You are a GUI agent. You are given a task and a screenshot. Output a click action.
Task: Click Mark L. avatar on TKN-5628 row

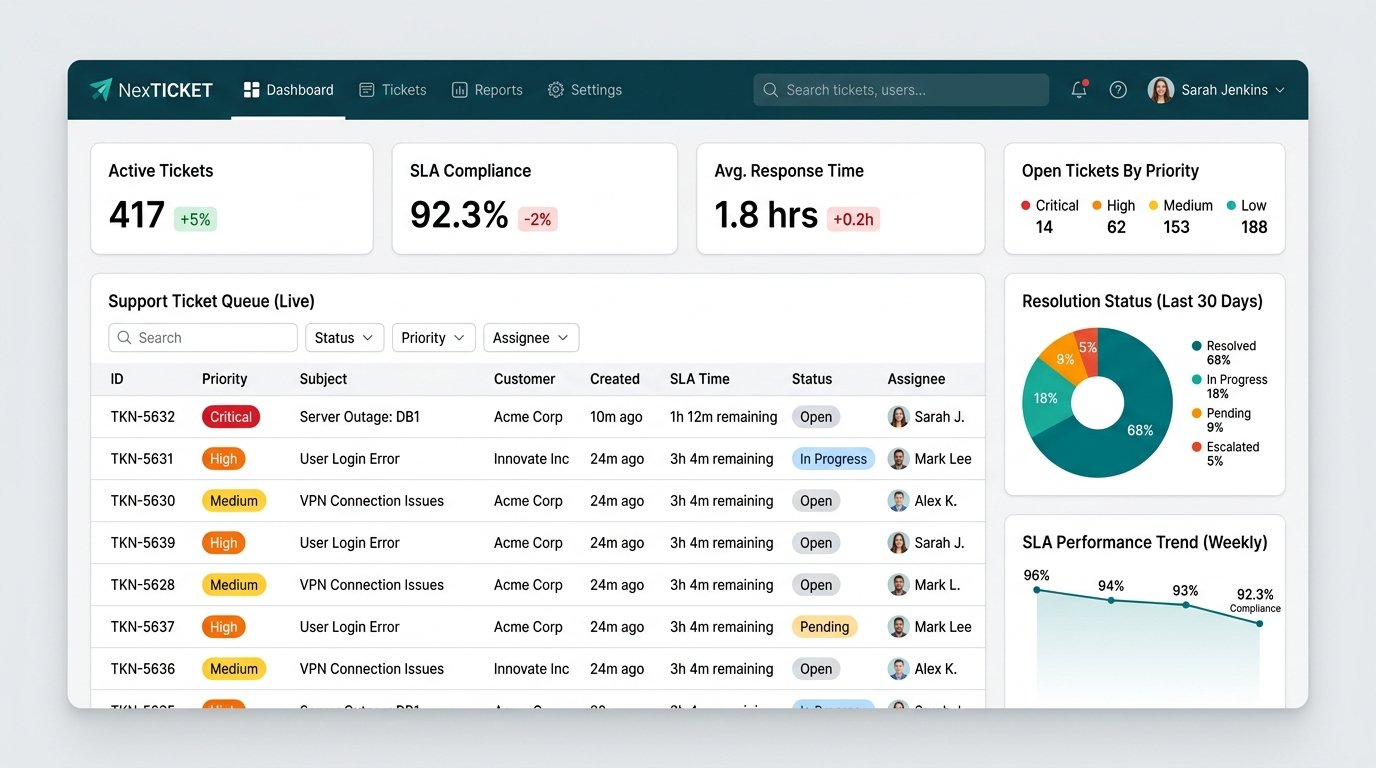pos(899,585)
